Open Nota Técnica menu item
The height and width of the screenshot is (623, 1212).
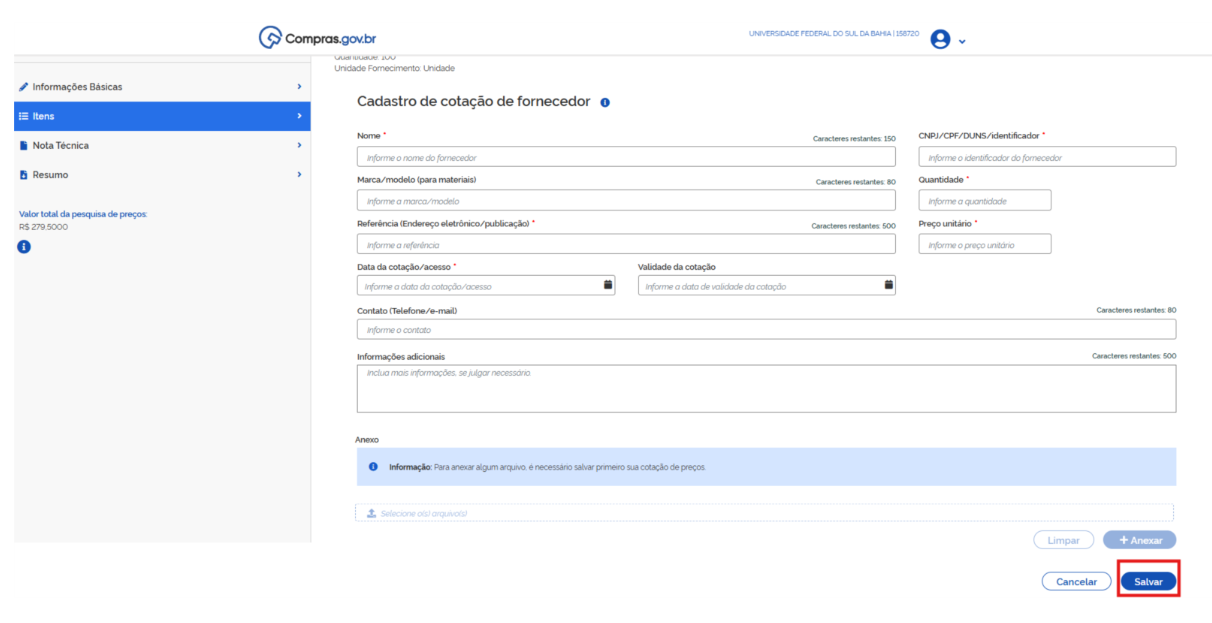(x=60, y=146)
